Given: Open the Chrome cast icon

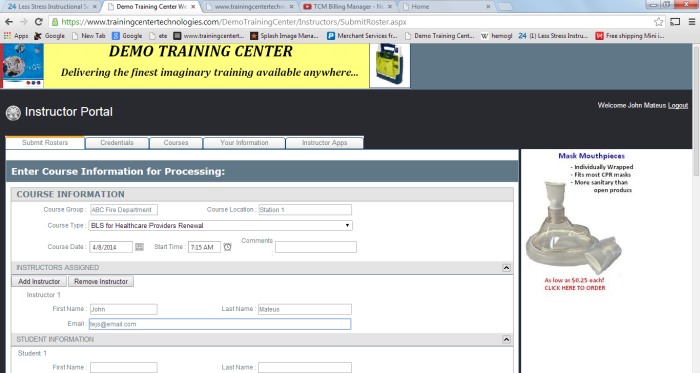Looking at the screenshot, I should tap(675, 22).
